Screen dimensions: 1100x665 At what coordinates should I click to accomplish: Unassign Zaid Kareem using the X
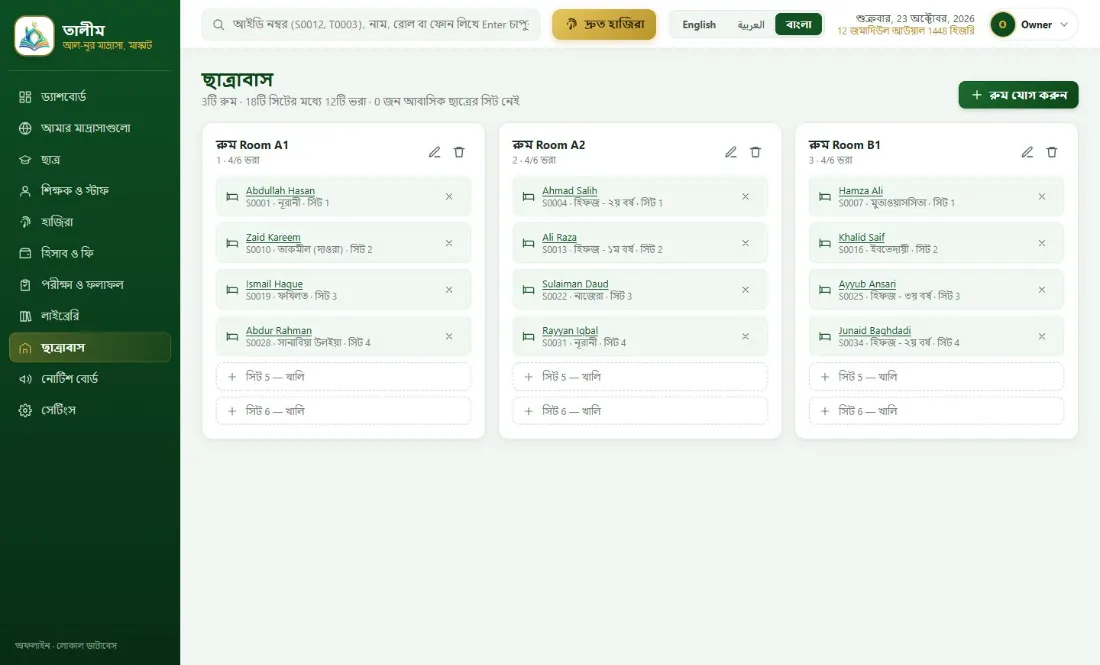point(449,243)
